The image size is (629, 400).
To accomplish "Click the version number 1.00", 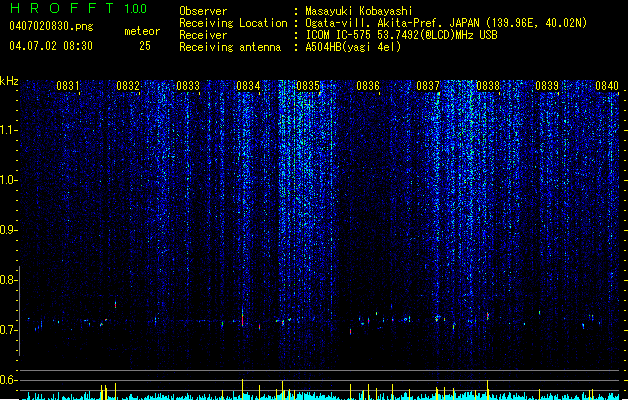I will click(135, 9).
